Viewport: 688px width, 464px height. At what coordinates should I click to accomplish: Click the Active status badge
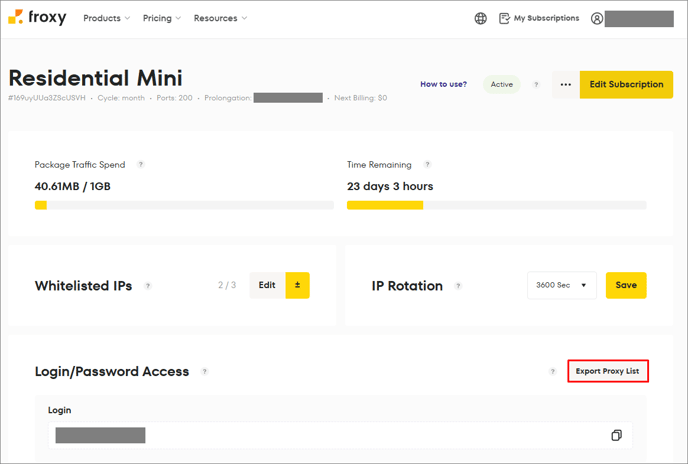point(502,84)
